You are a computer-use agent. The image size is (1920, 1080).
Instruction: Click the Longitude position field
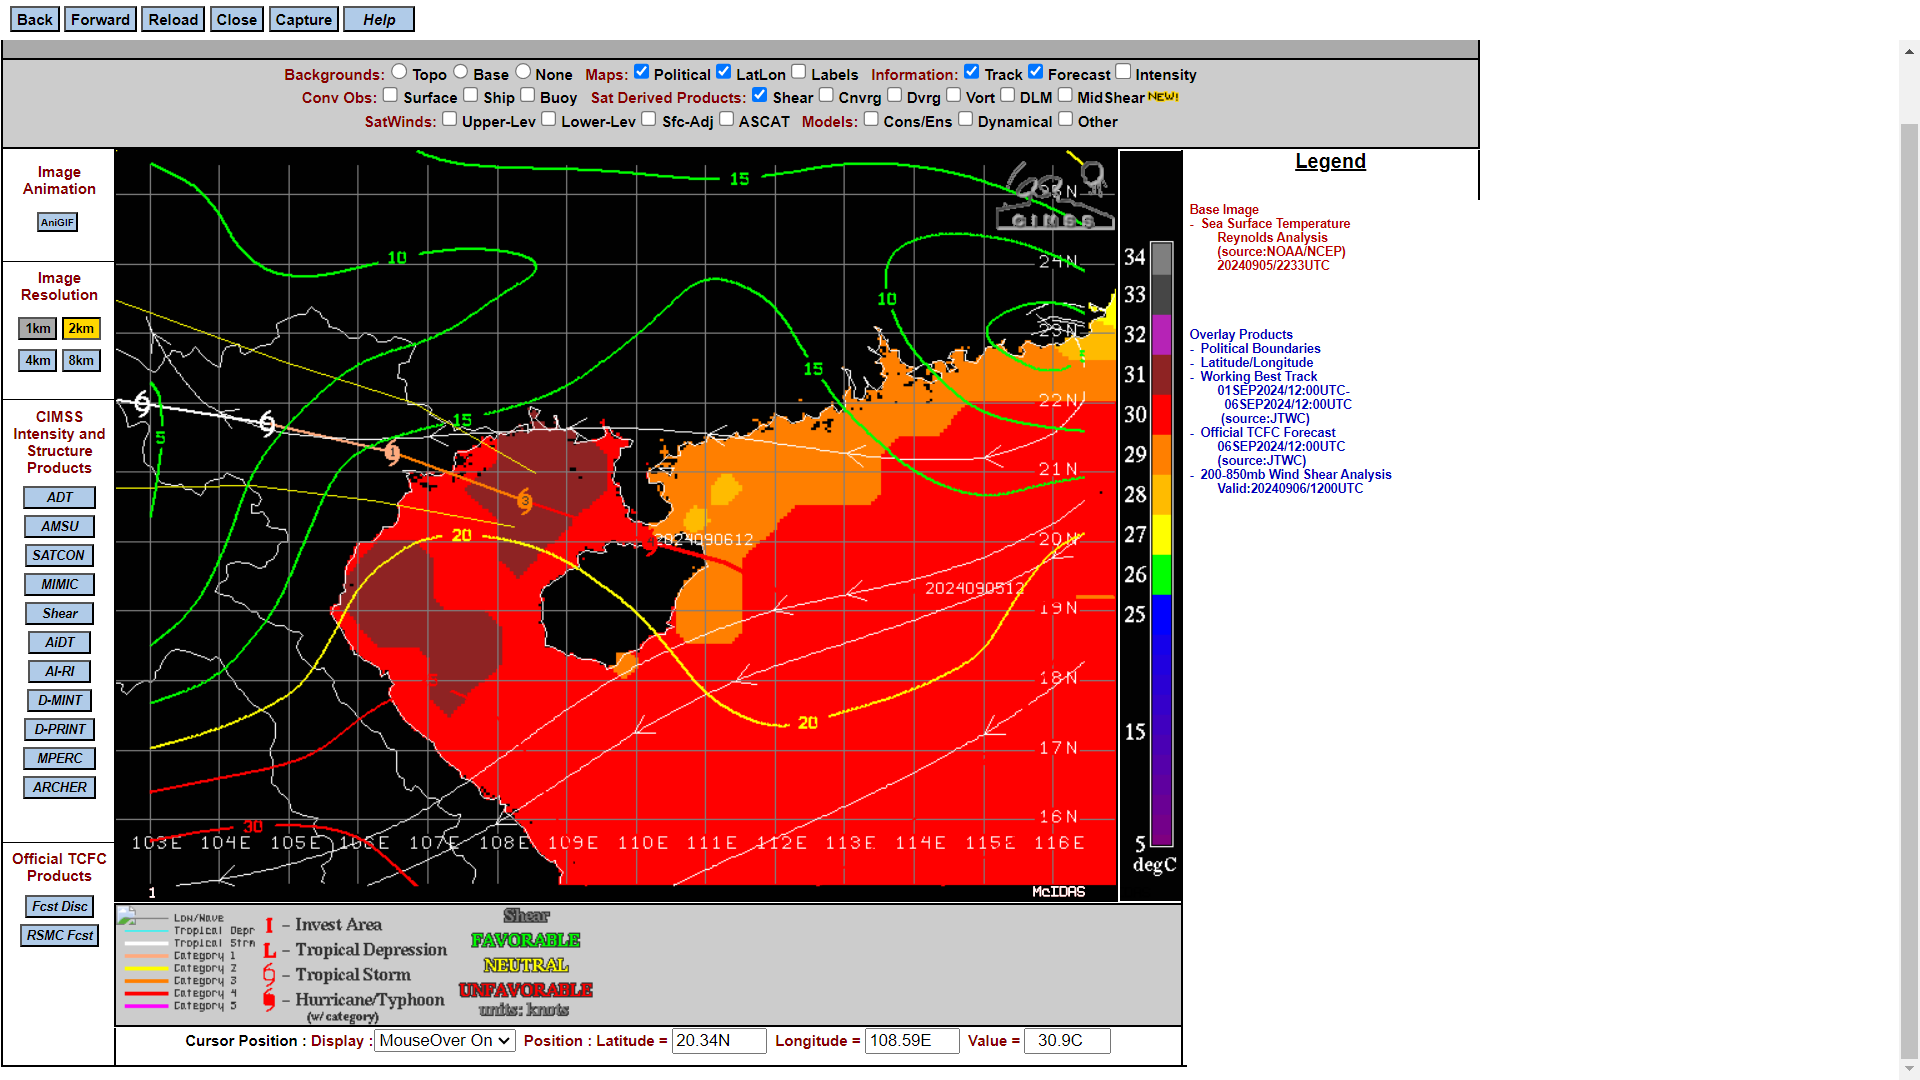912,1040
